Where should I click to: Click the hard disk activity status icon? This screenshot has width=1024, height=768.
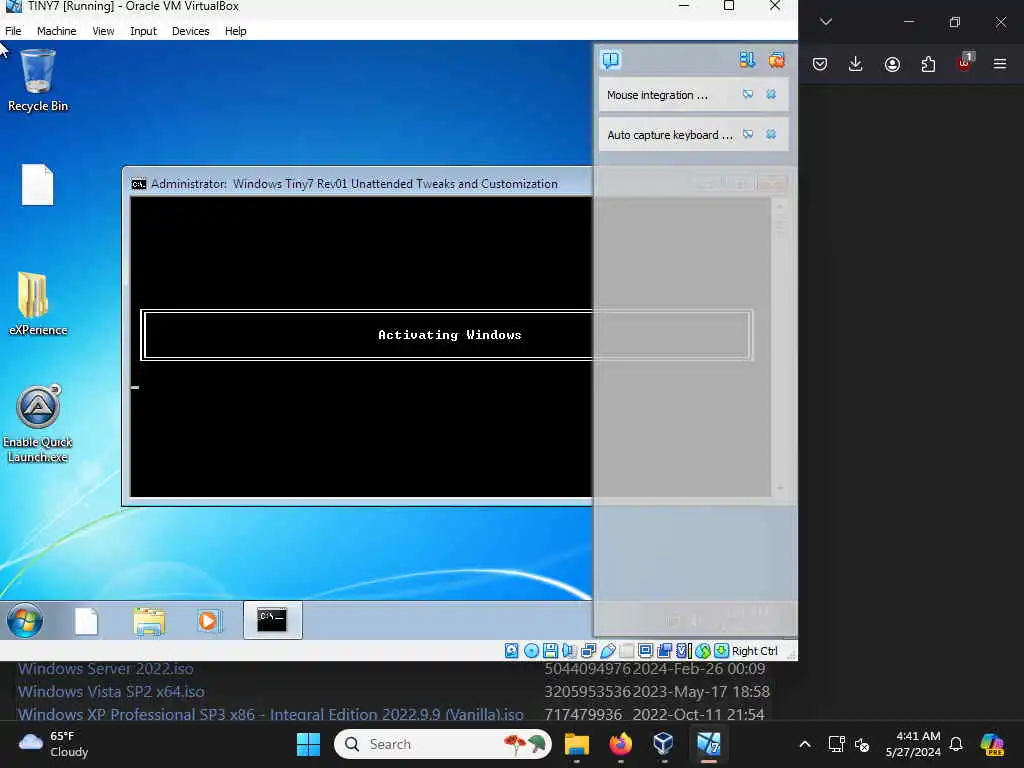(512, 650)
